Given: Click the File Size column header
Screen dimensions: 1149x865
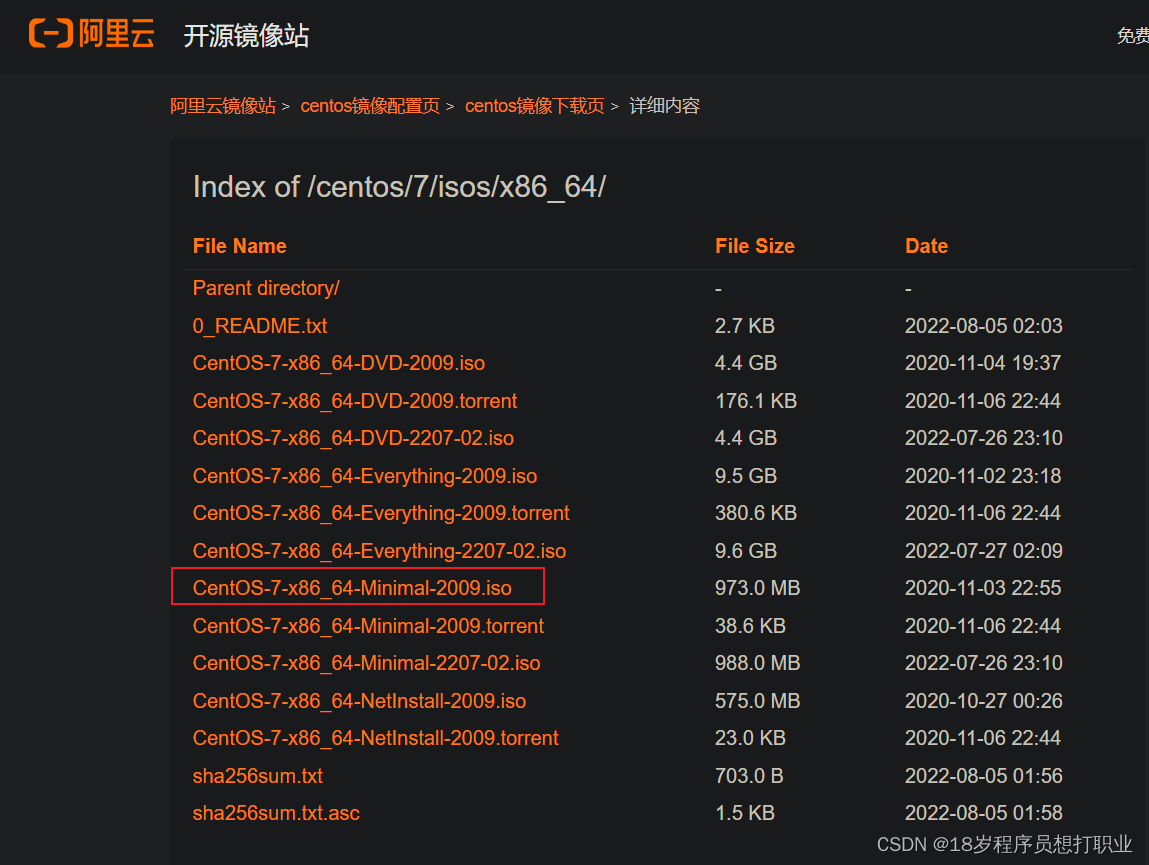Looking at the screenshot, I should point(755,246).
